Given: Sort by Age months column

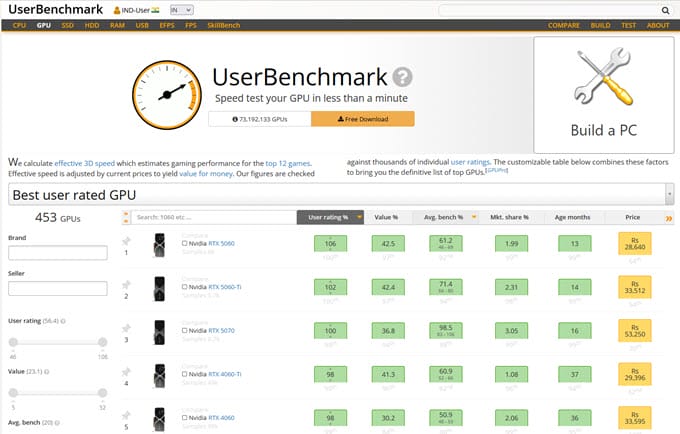Looking at the screenshot, I should (x=572, y=217).
